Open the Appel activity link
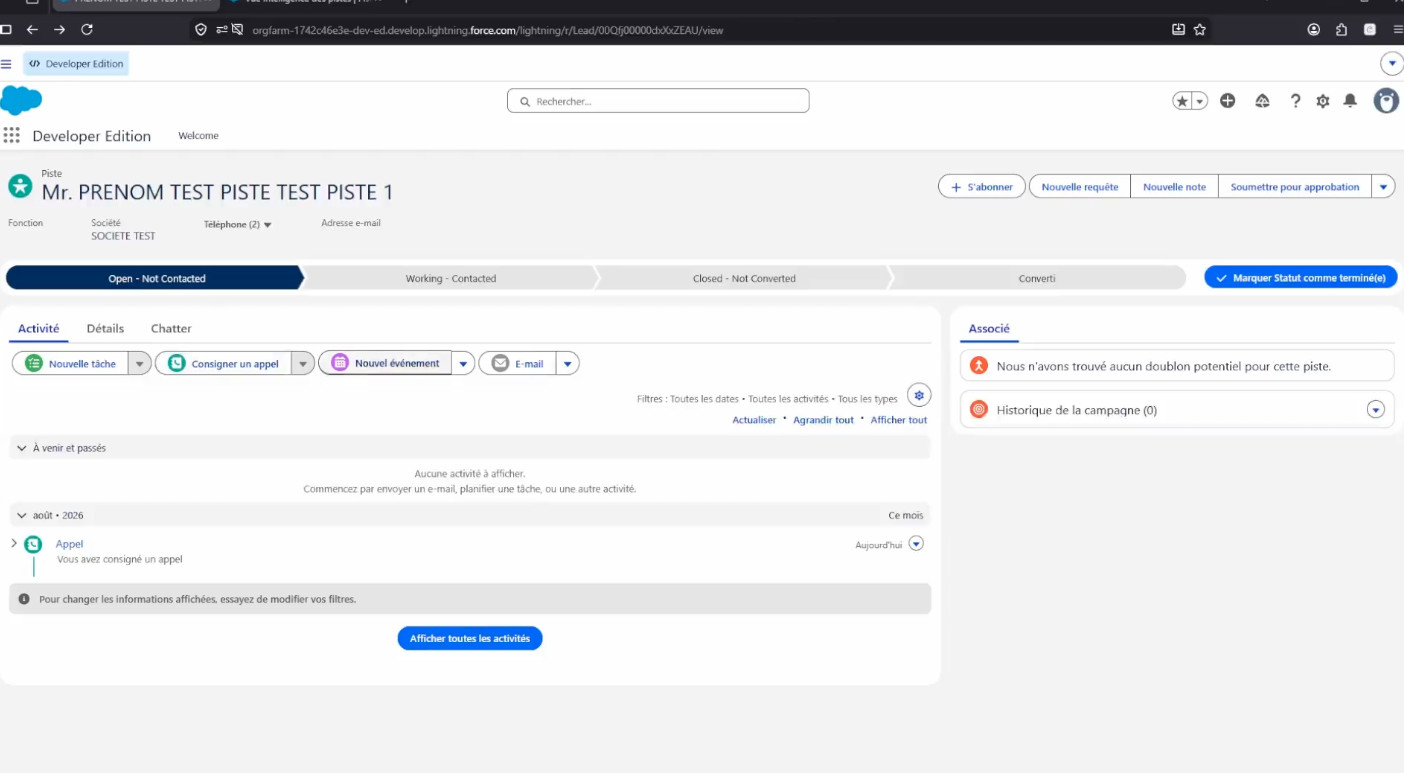This screenshot has height=773, width=1404. [x=69, y=544]
